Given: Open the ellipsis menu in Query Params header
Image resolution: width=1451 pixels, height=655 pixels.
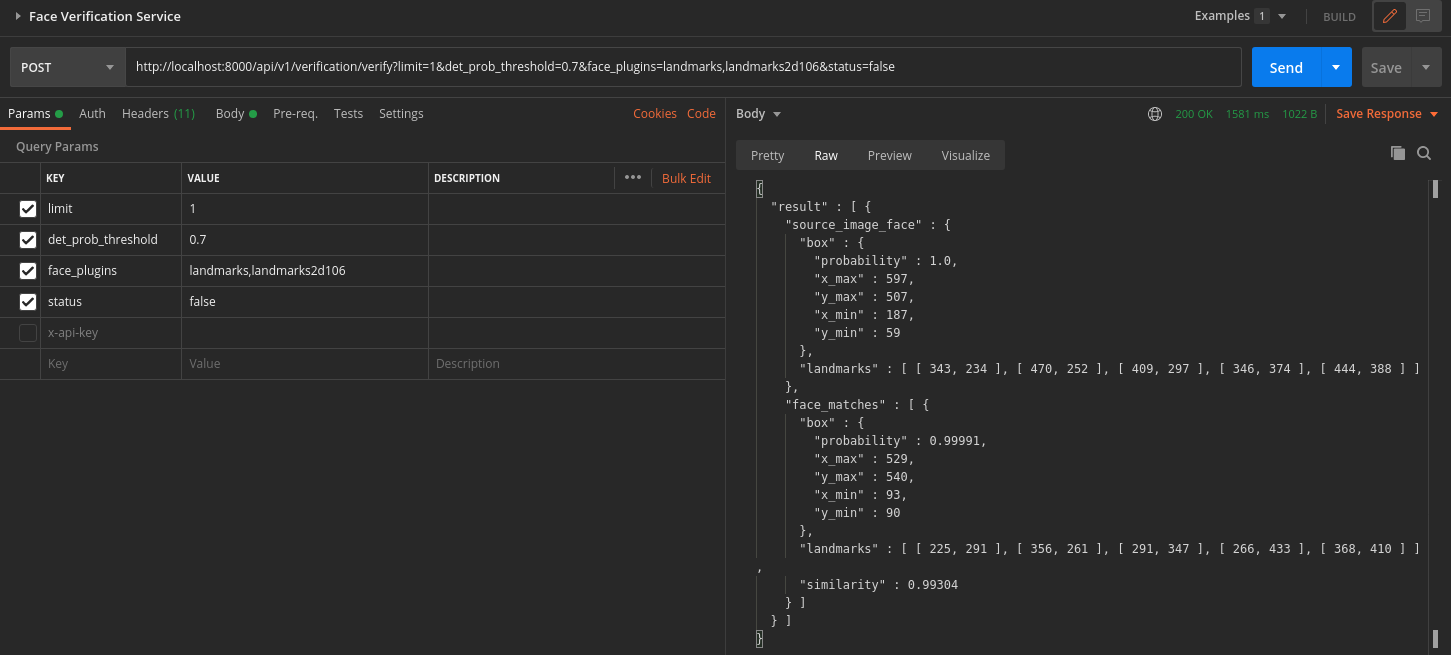Looking at the screenshot, I should tap(633, 177).
